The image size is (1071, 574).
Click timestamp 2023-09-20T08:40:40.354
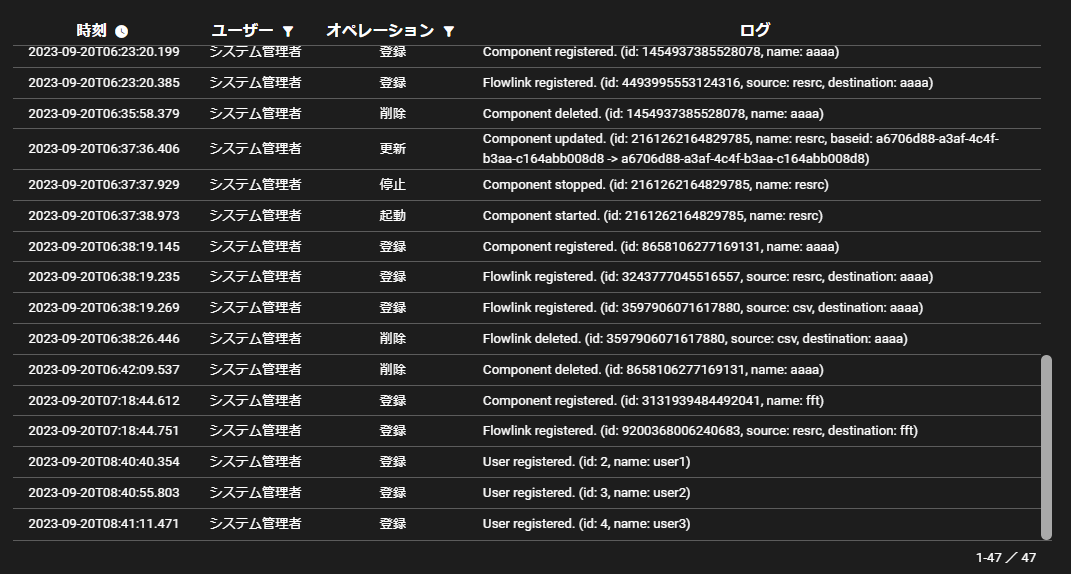click(x=104, y=462)
